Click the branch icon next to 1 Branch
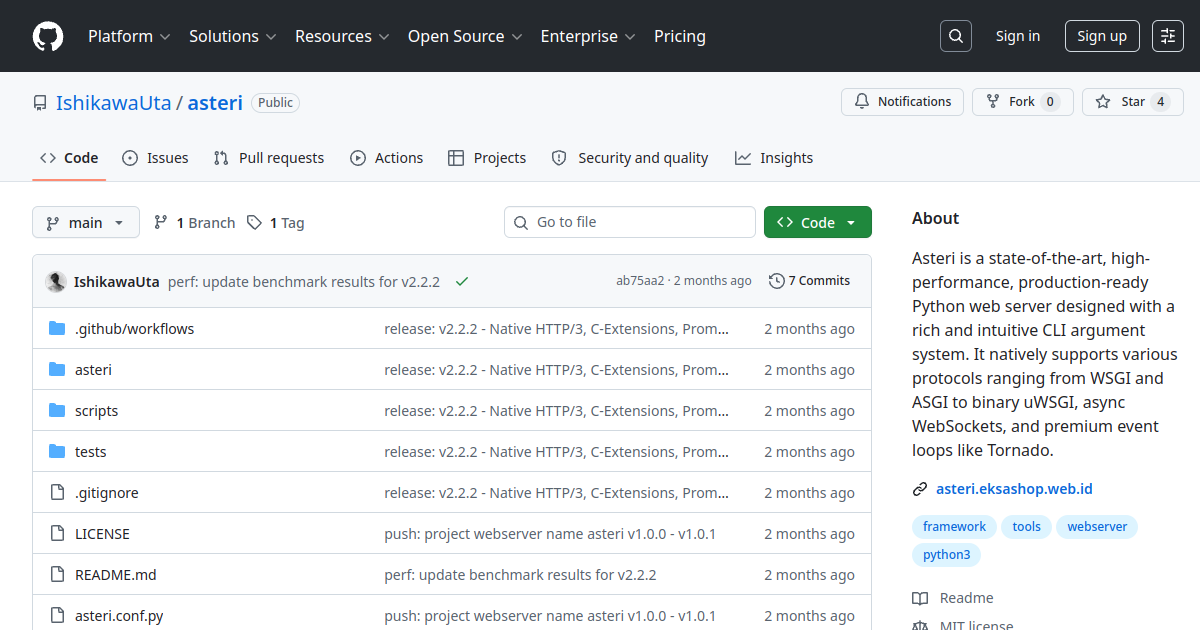 pos(161,223)
